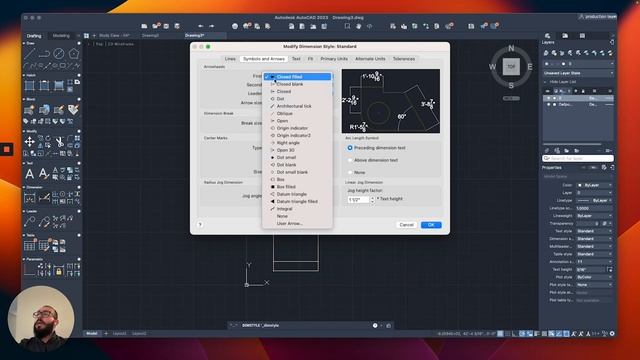Toggle visibility of Defpoints layer
Screen dimensions: 640x360
[549, 104]
